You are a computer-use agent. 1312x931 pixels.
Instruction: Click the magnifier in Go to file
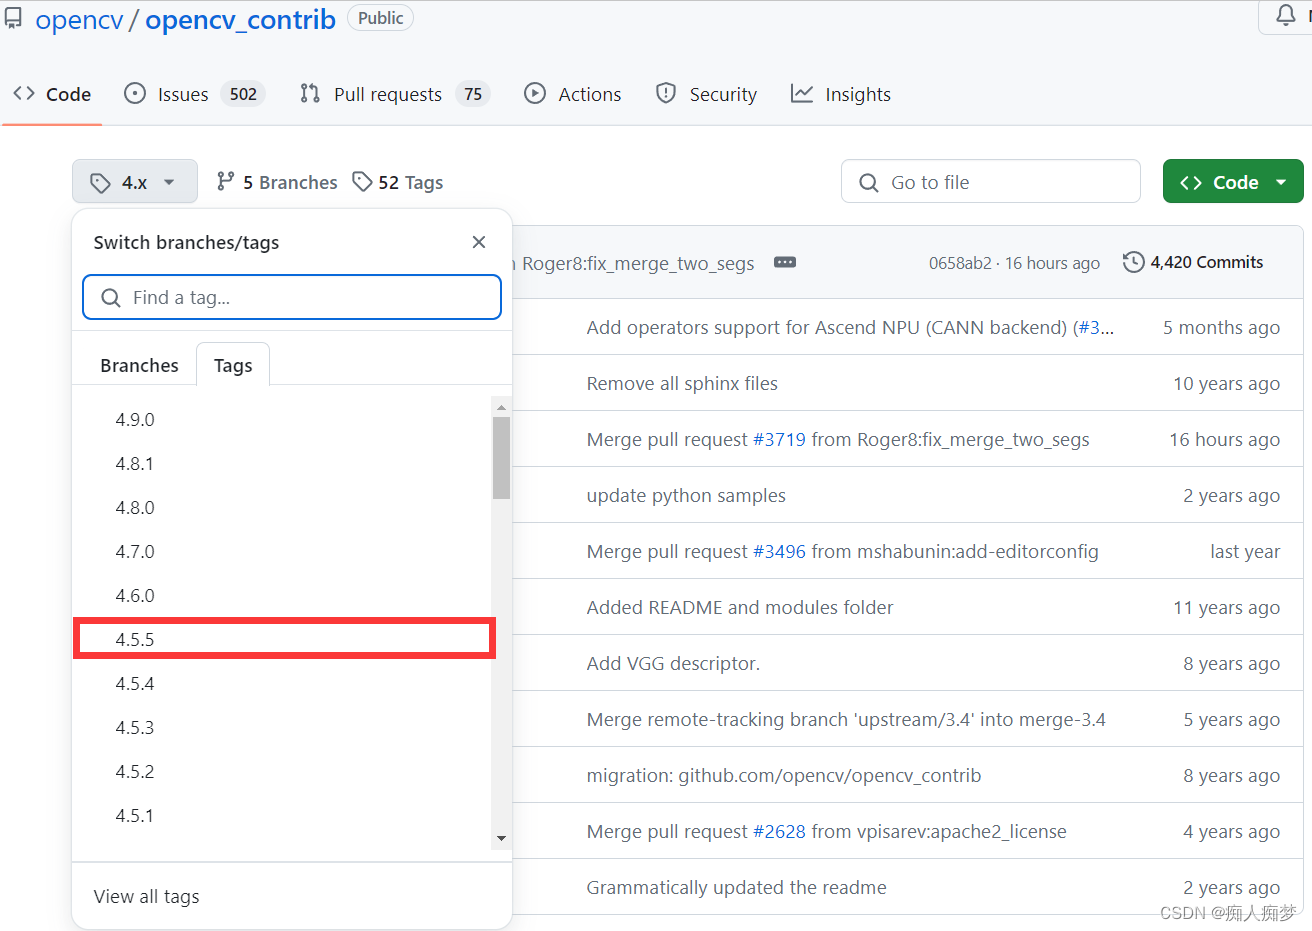(x=869, y=183)
